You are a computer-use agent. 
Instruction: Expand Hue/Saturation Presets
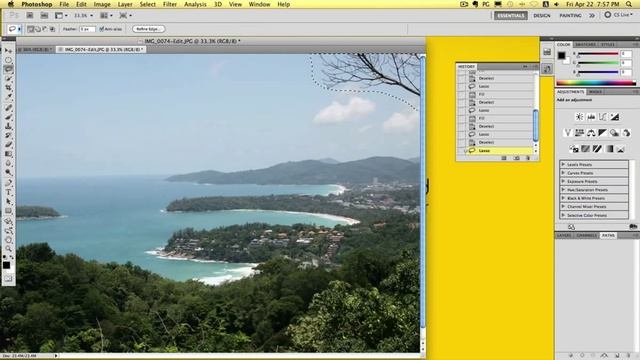pyautogui.click(x=563, y=190)
